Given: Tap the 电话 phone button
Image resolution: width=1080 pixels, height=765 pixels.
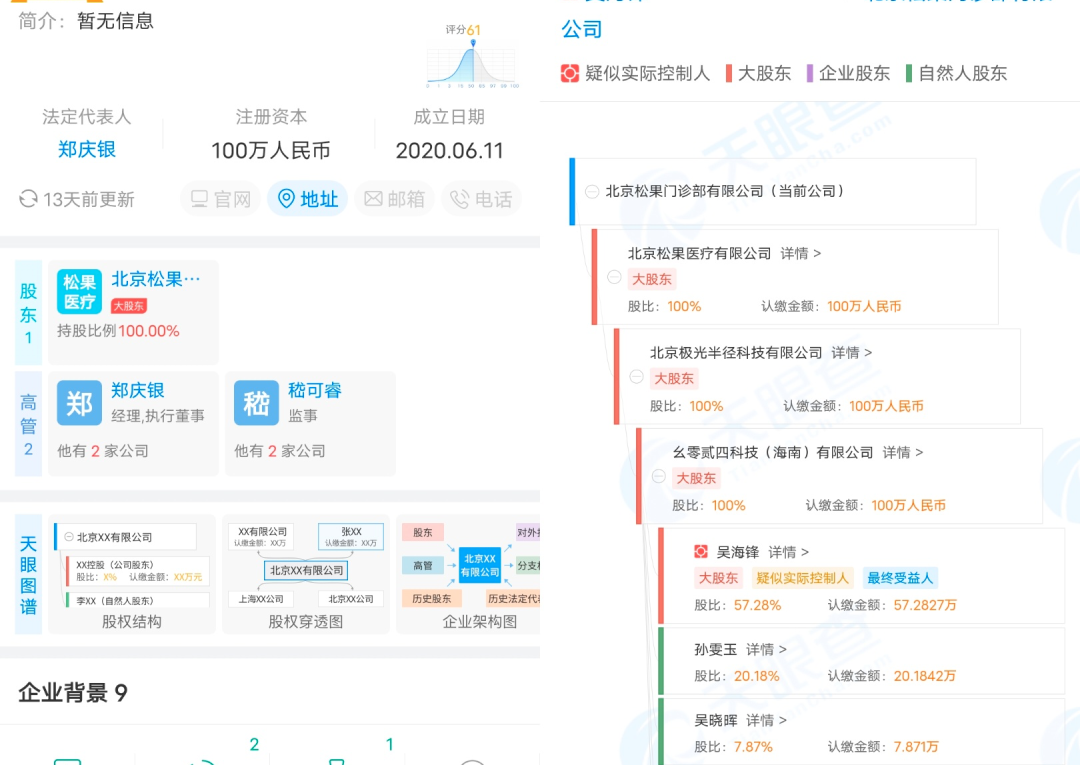Looking at the screenshot, I should [x=481, y=199].
